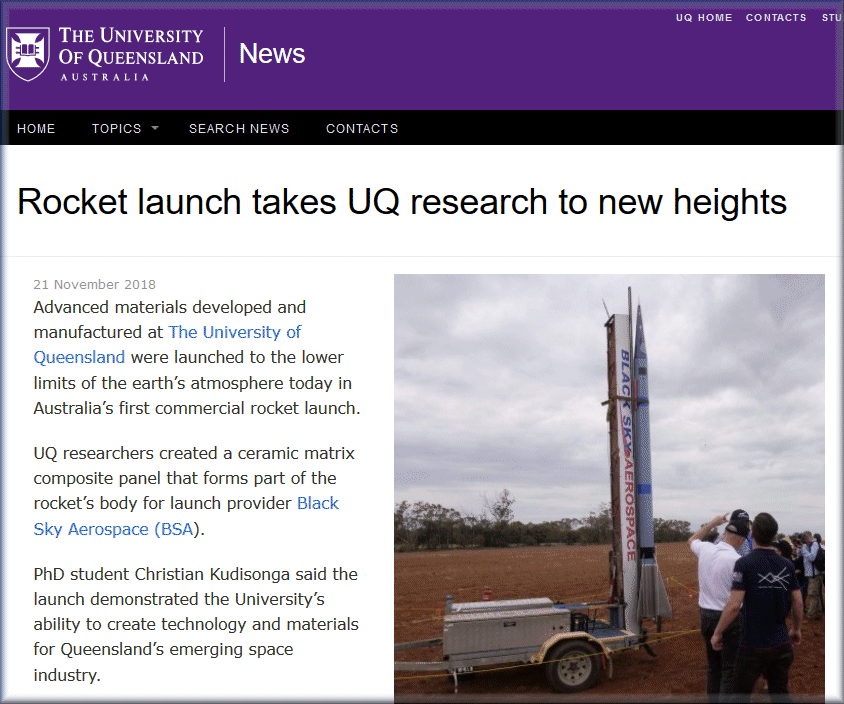Screen dimensions: 844x704
Task: Expand the TOPICS dropdown arrow
Action: pyautogui.click(x=155, y=128)
